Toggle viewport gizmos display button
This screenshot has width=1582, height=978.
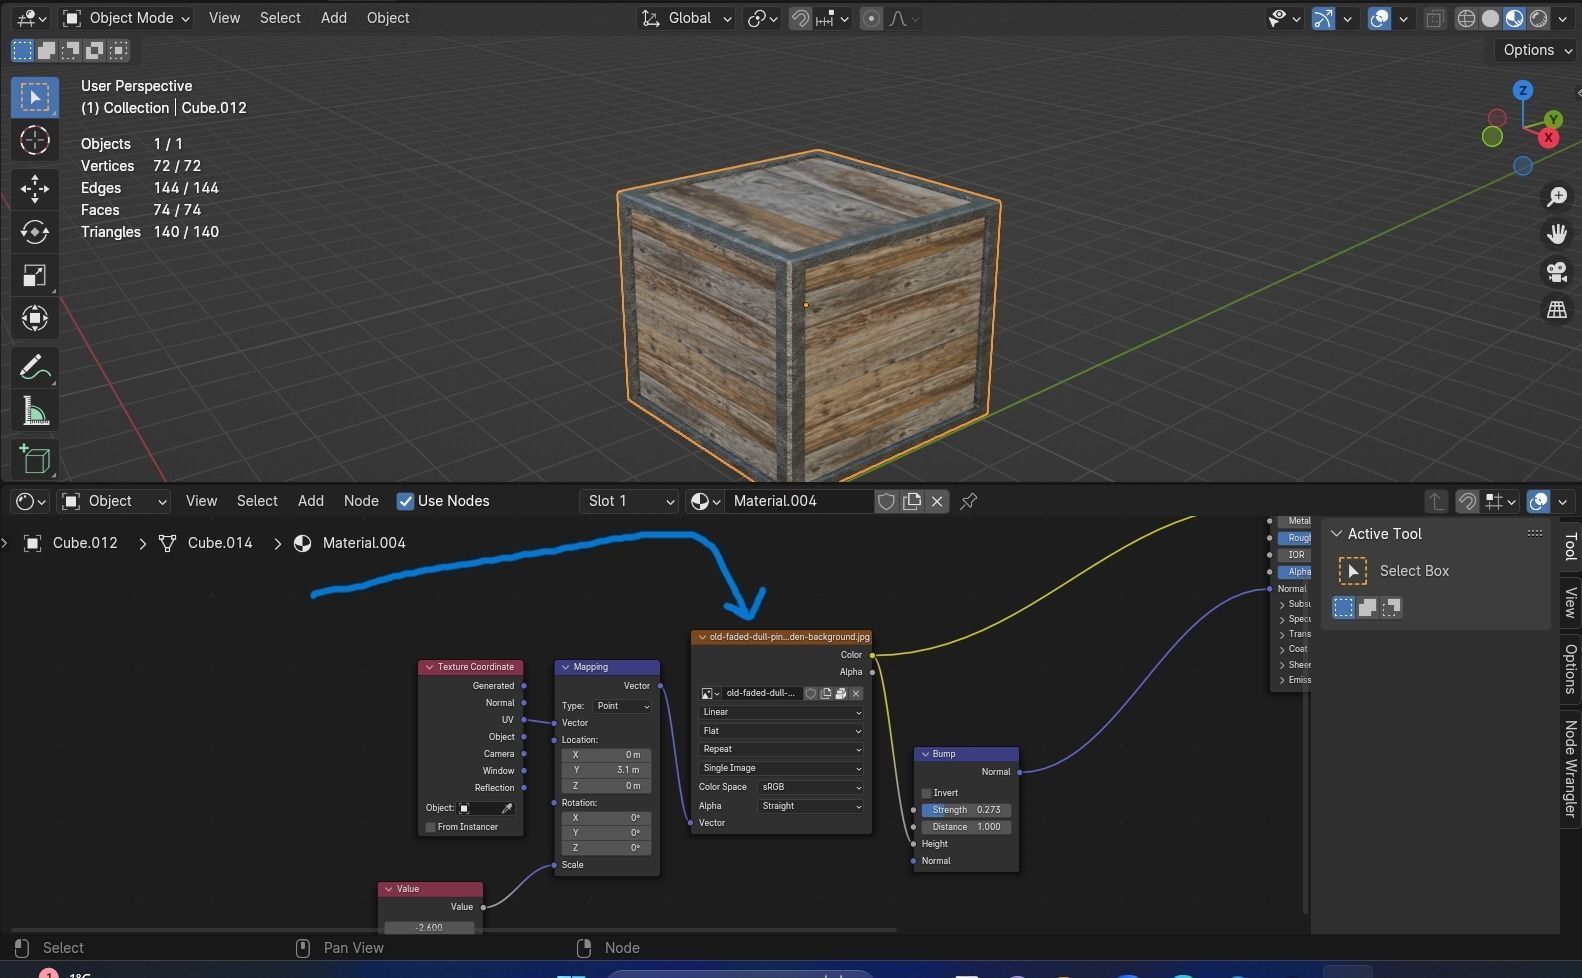click(1323, 18)
